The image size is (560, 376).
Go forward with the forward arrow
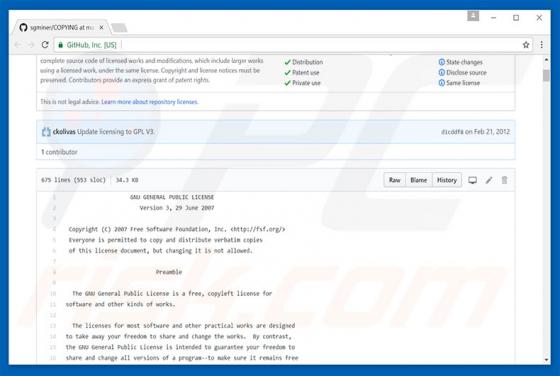click(31, 45)
